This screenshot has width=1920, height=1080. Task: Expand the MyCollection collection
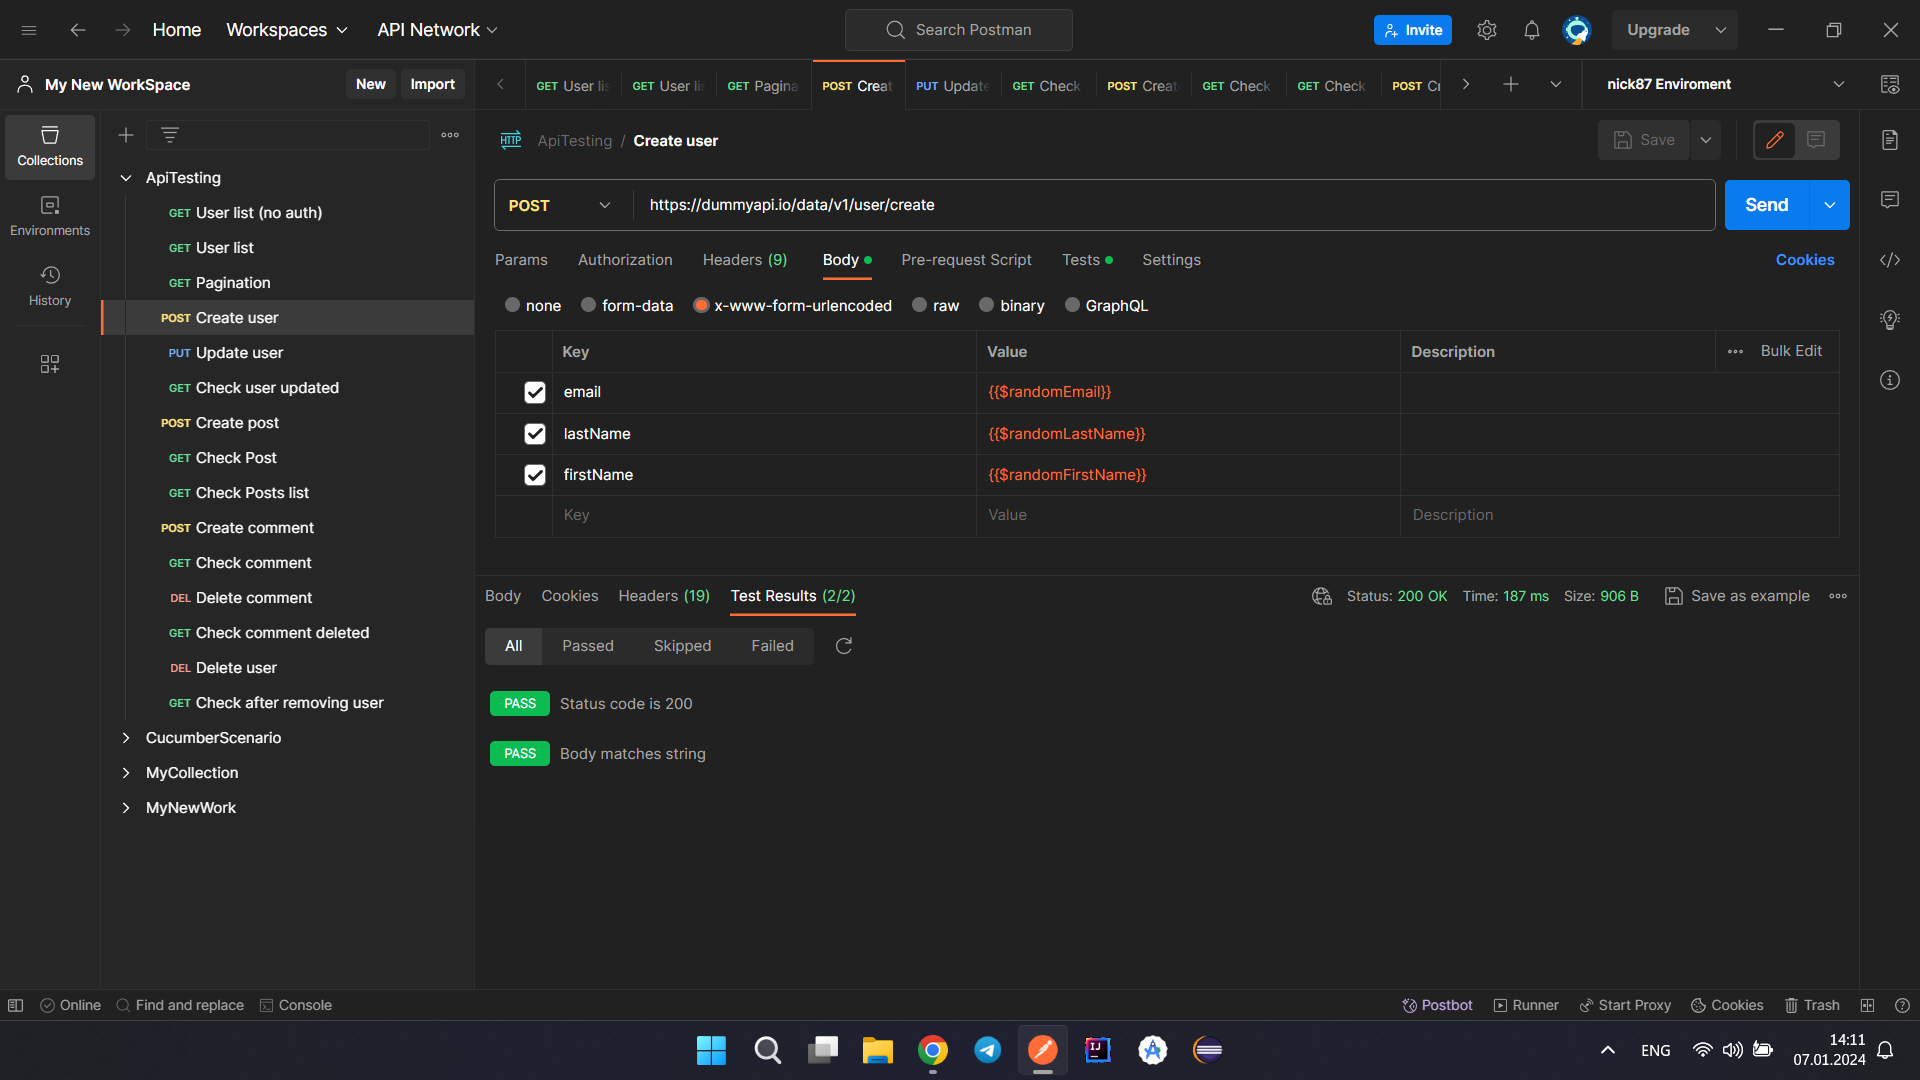point(126,773)
